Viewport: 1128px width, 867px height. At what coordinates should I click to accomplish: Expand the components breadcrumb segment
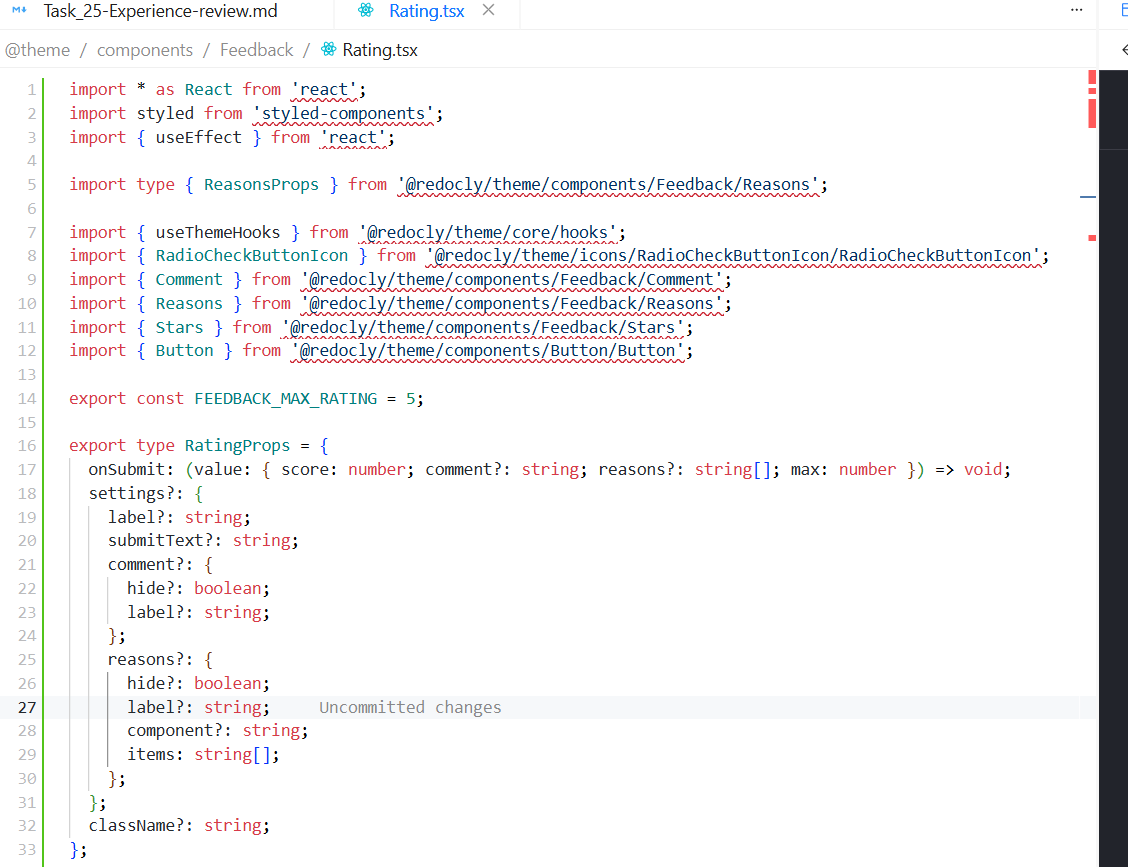[x=145, y=50]
